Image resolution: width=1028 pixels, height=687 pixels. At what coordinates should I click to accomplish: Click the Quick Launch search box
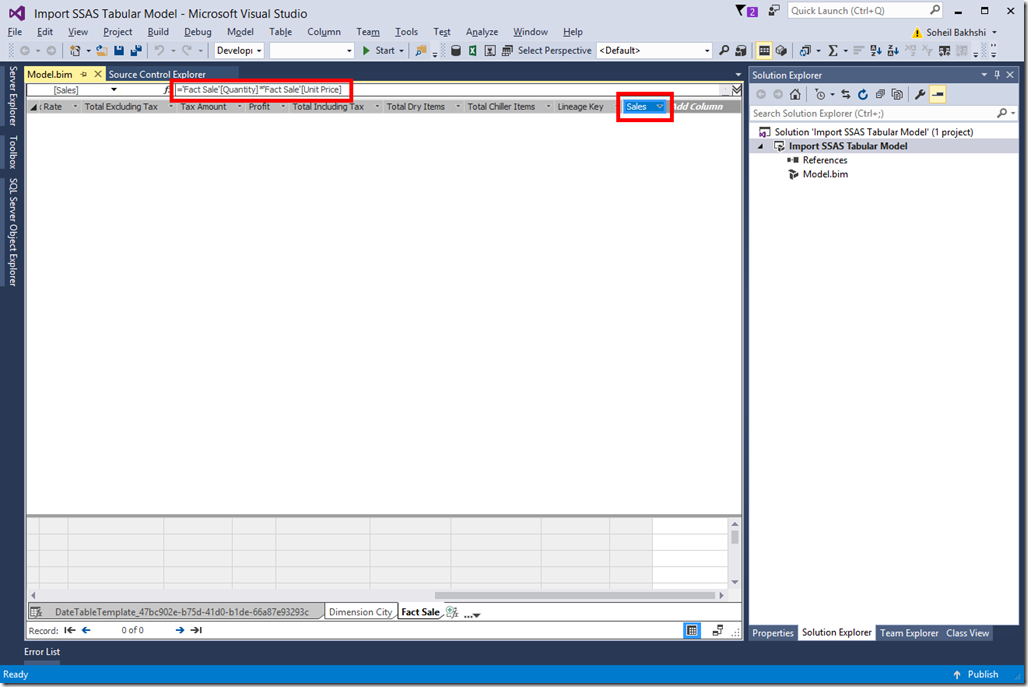click(865, 10)
